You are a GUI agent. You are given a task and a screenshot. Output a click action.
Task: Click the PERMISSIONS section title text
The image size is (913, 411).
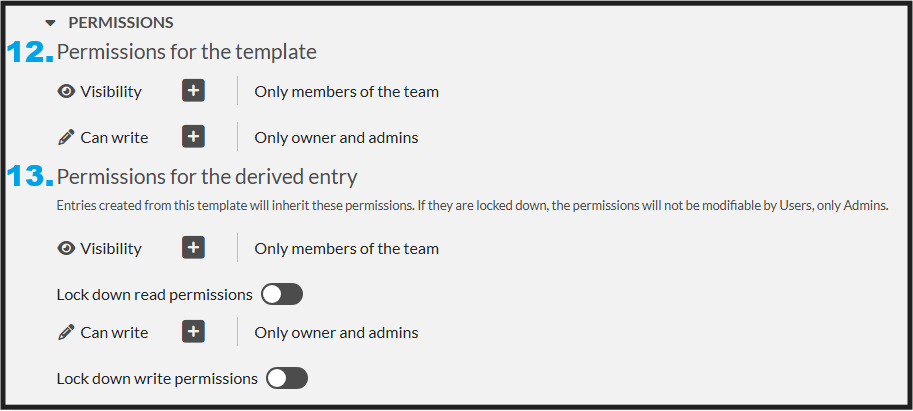tap(120, 22)
